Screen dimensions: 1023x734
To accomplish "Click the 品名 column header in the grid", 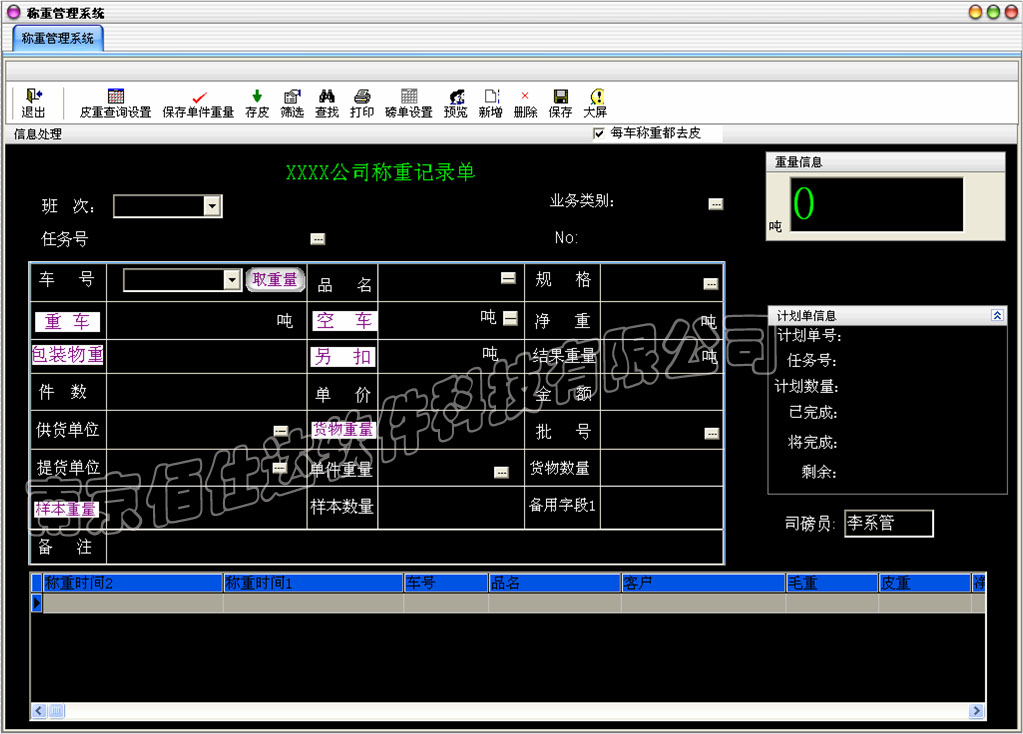I will pos(555,583).
